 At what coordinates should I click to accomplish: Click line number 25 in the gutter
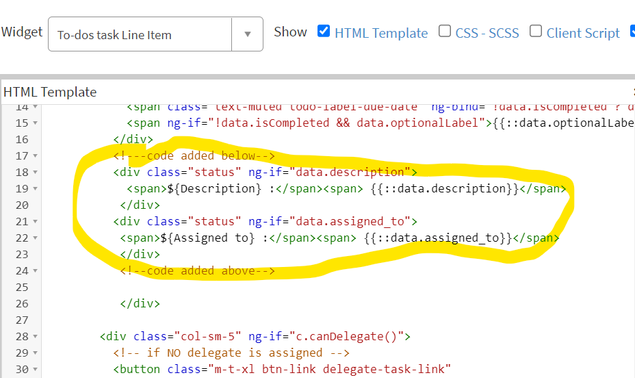[x=22, y=287]
